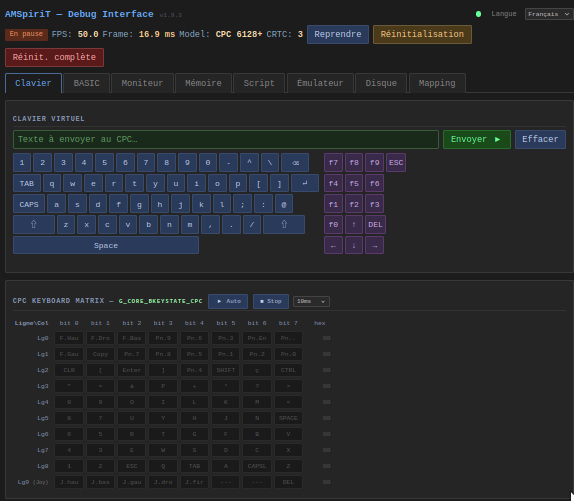Click the f7 function key
The width and height of the screenshot is (574, 501).
tap(333, 162)
